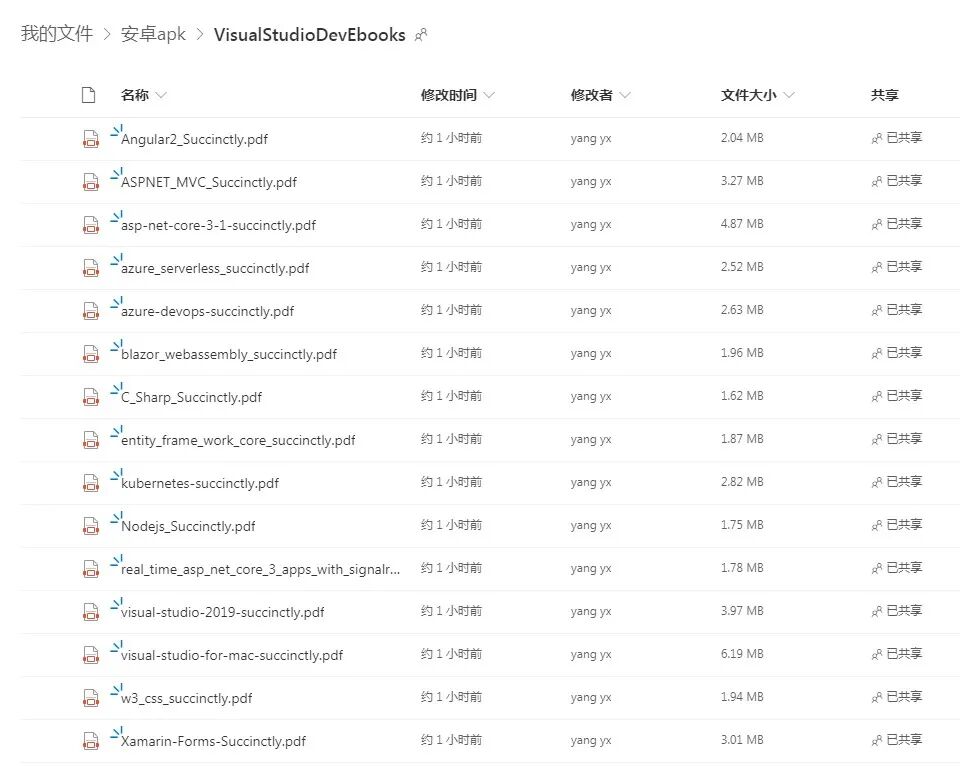The width and height of the screenshot is (960, 766).
Task: Open real_time_asp_net_core_3_apps_with_signalr file
Action: (x=260, y=569)
